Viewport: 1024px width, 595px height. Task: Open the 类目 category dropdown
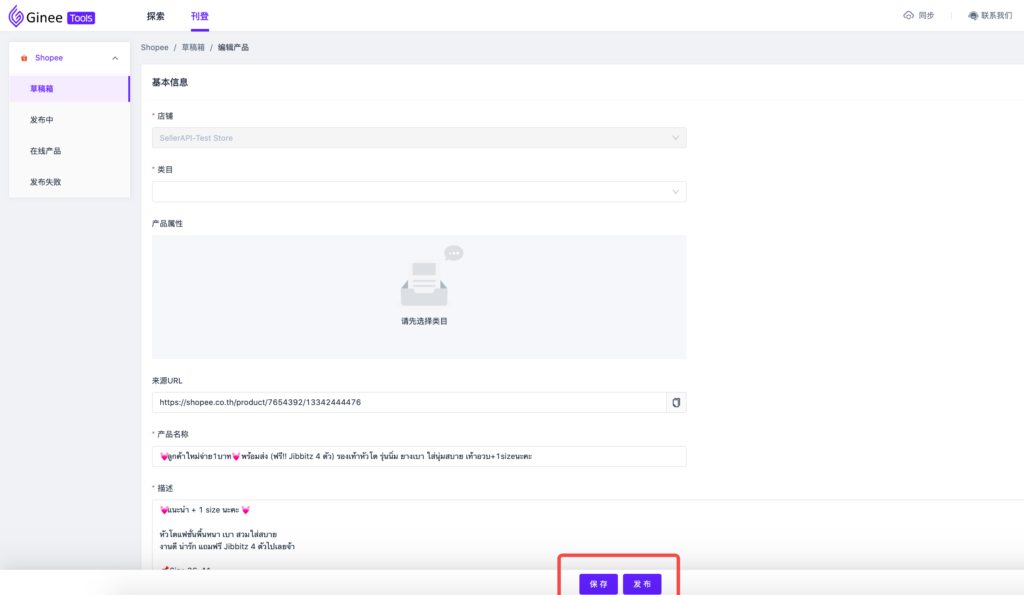[419, 192]
